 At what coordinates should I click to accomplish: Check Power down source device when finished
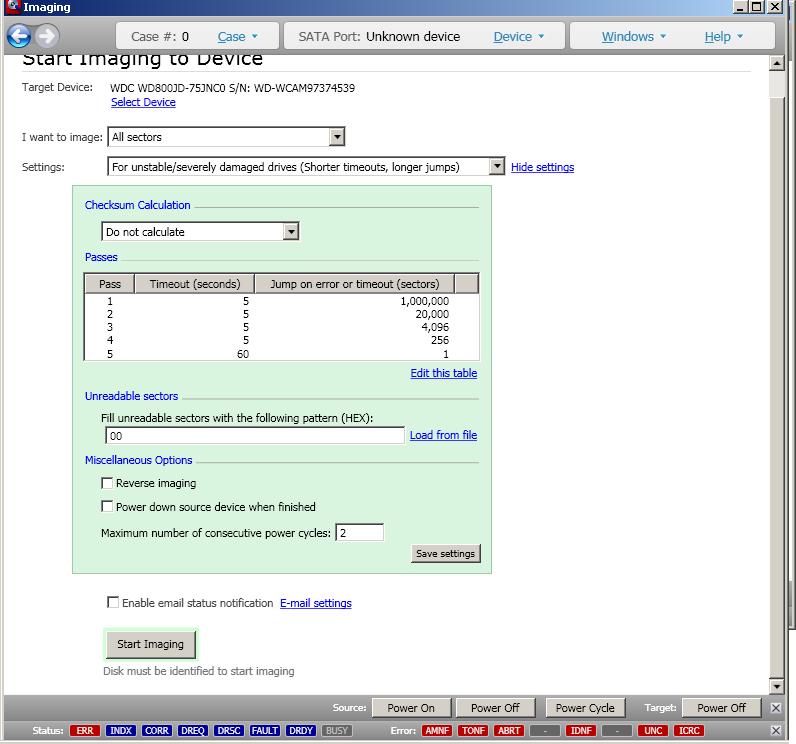tap(107, 506)
